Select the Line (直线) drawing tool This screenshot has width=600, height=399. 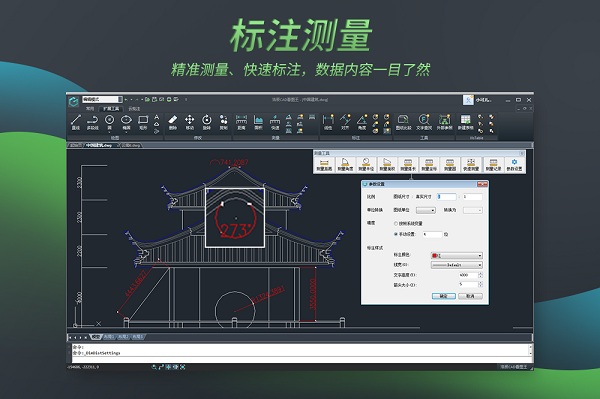(x=76, y=122)
